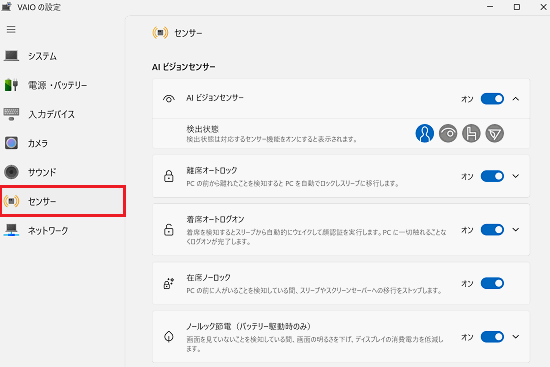
Task: Open the 電源・バッテリー settings page
Action: tap(62, 85)
